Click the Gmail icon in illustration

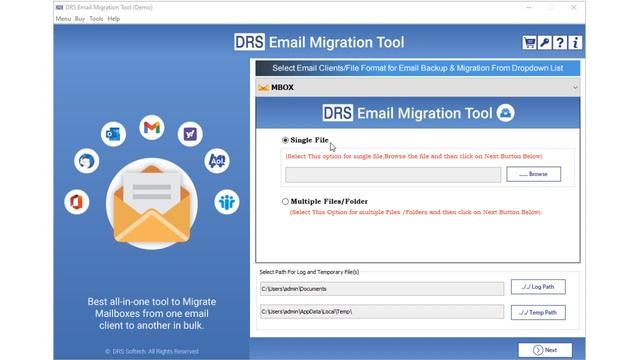click(x=151, y=128)
